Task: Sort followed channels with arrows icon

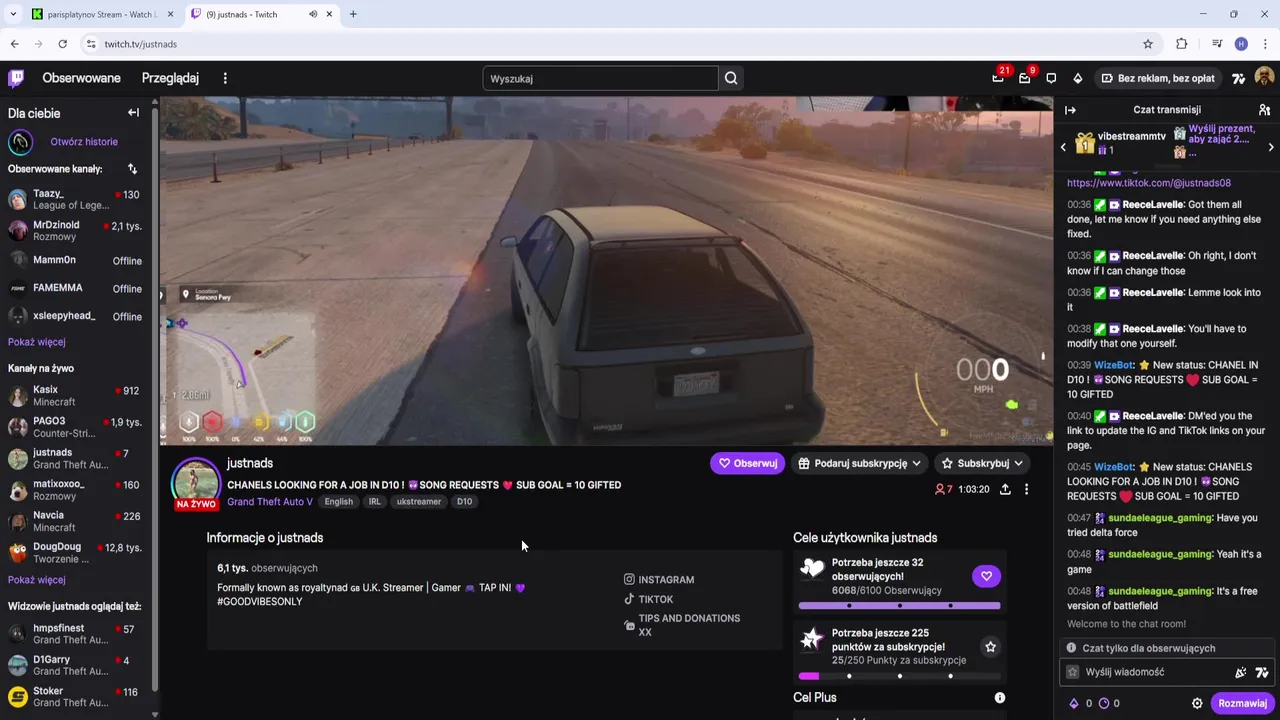Action: click(132, 169)
